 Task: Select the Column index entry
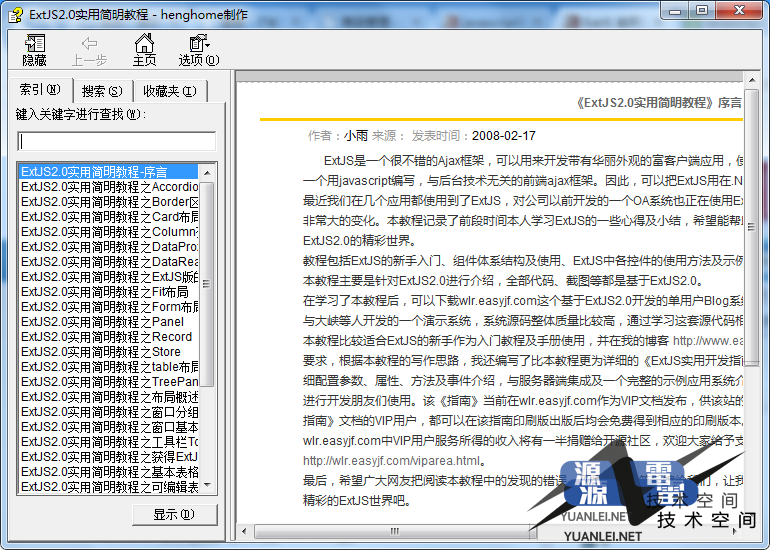tap(109, 232)
